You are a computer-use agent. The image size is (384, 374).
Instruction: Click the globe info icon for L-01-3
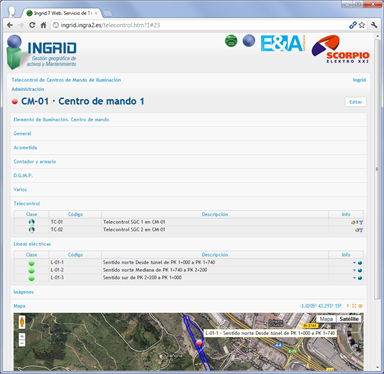click(360, 278)
